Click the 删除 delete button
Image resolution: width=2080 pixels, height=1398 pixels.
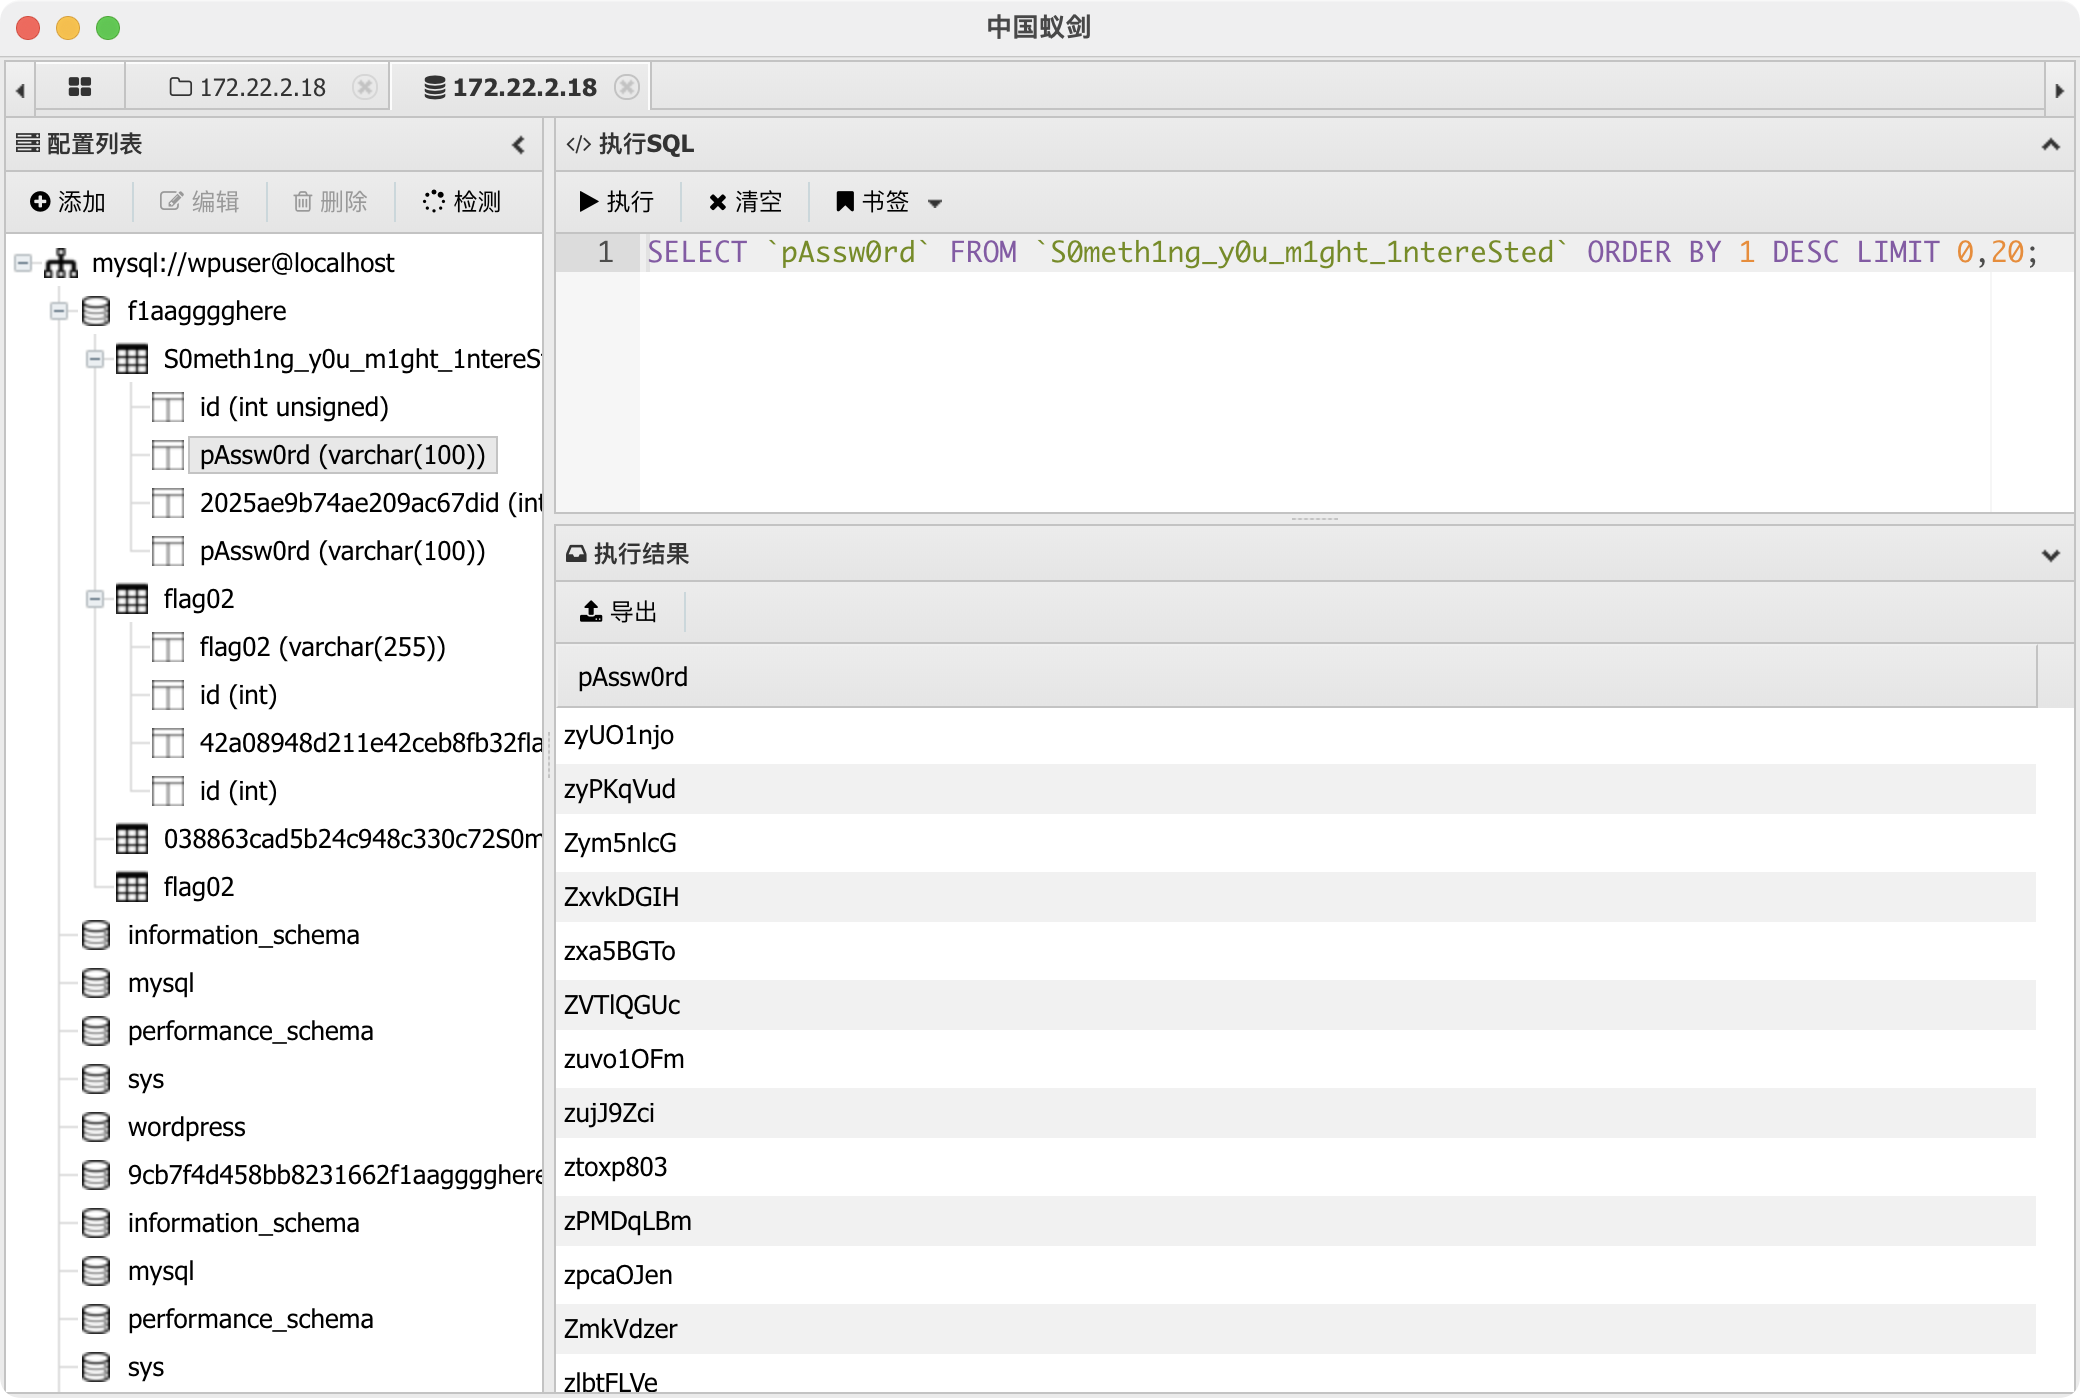pyautogui.click(x=330, y=202)
